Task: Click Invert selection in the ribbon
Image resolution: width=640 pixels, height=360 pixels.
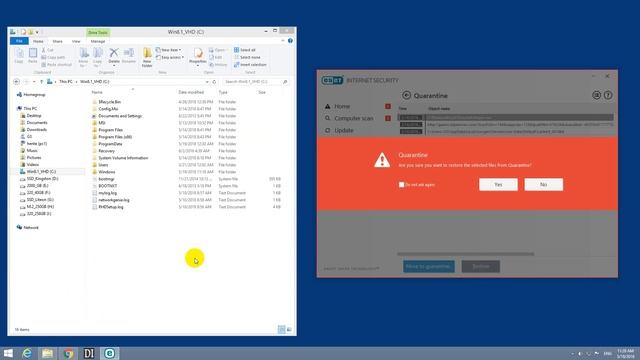Action: tap(250, 65)
